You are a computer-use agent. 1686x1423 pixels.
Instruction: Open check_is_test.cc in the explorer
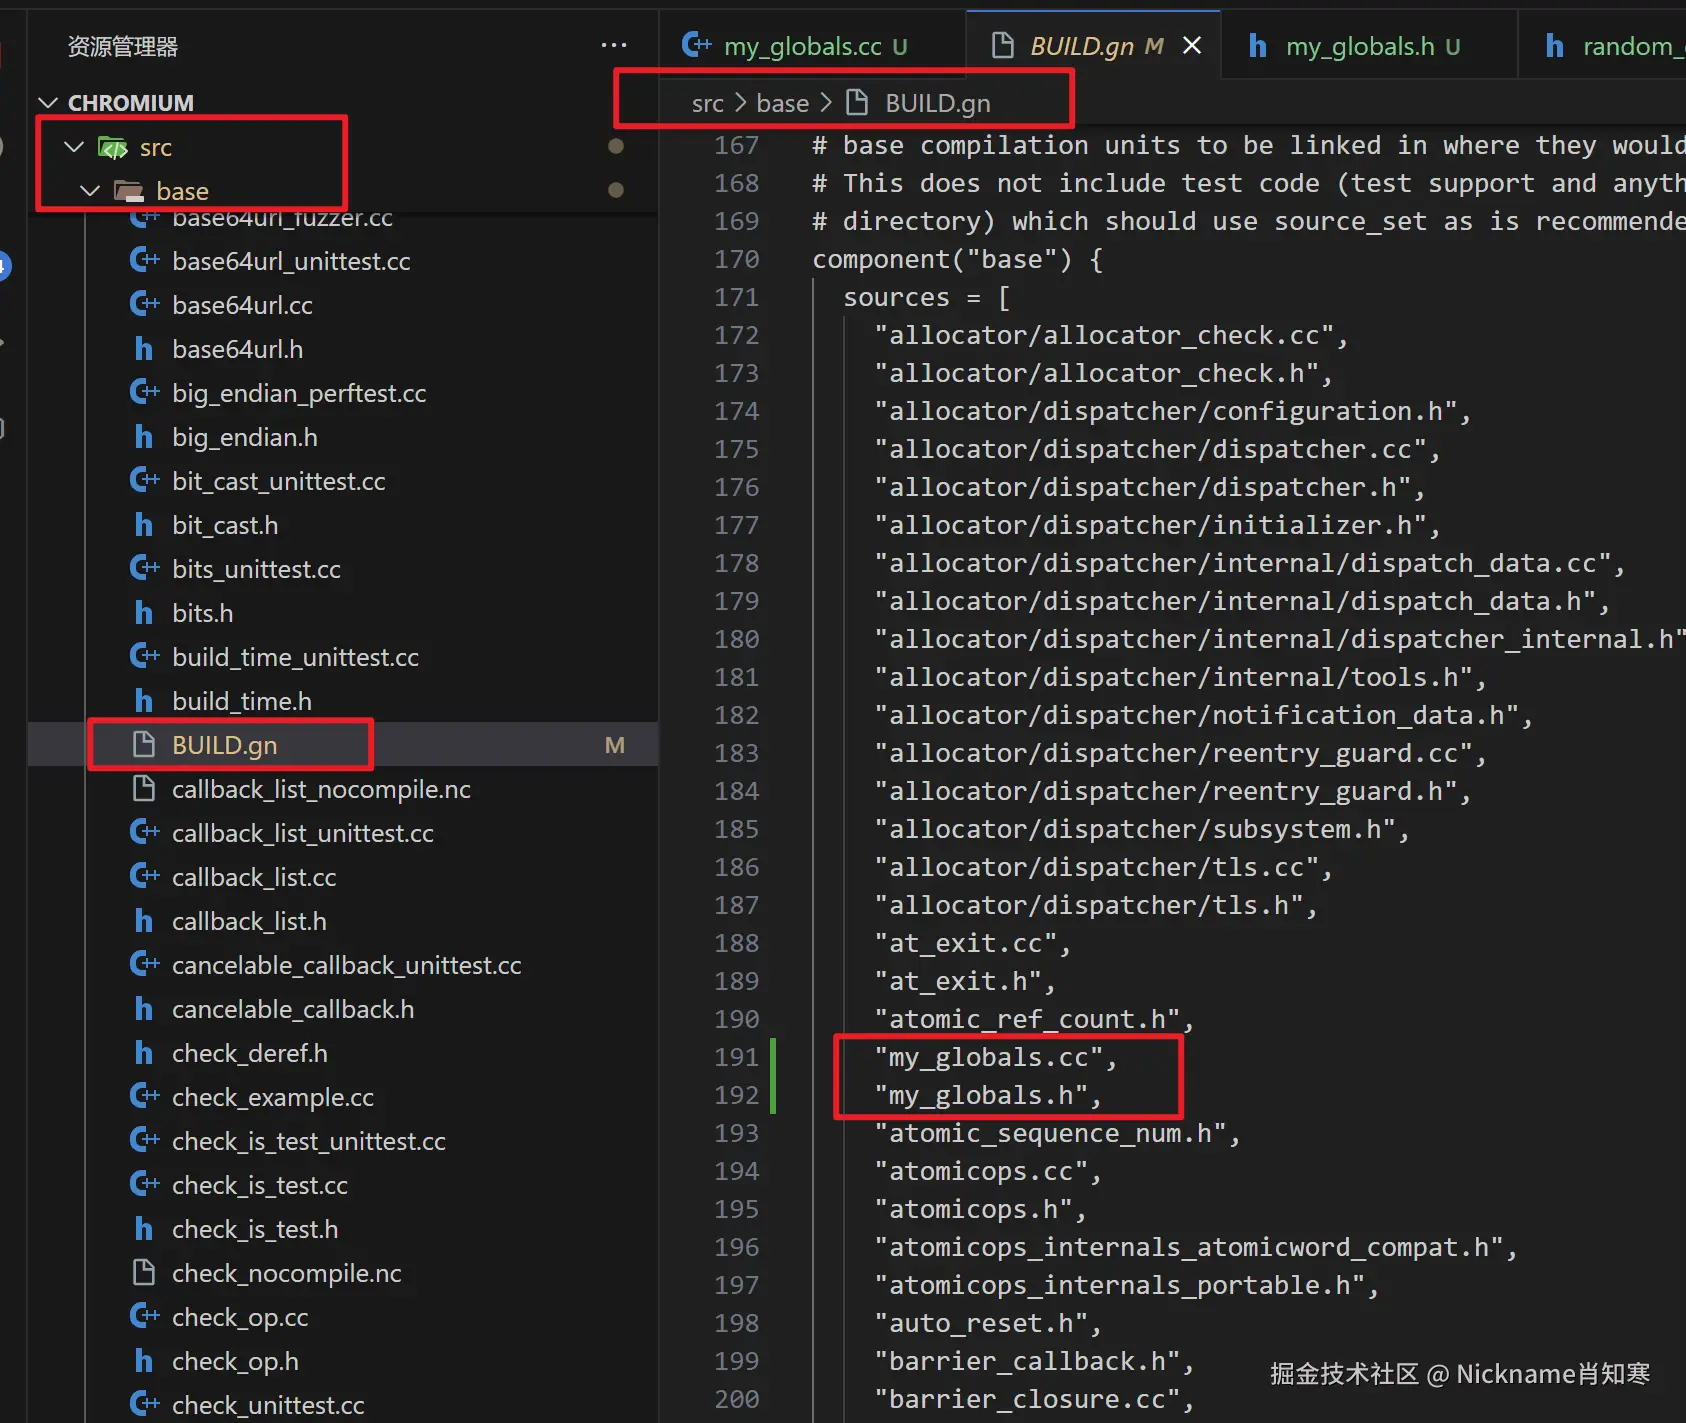point(260,1185)
